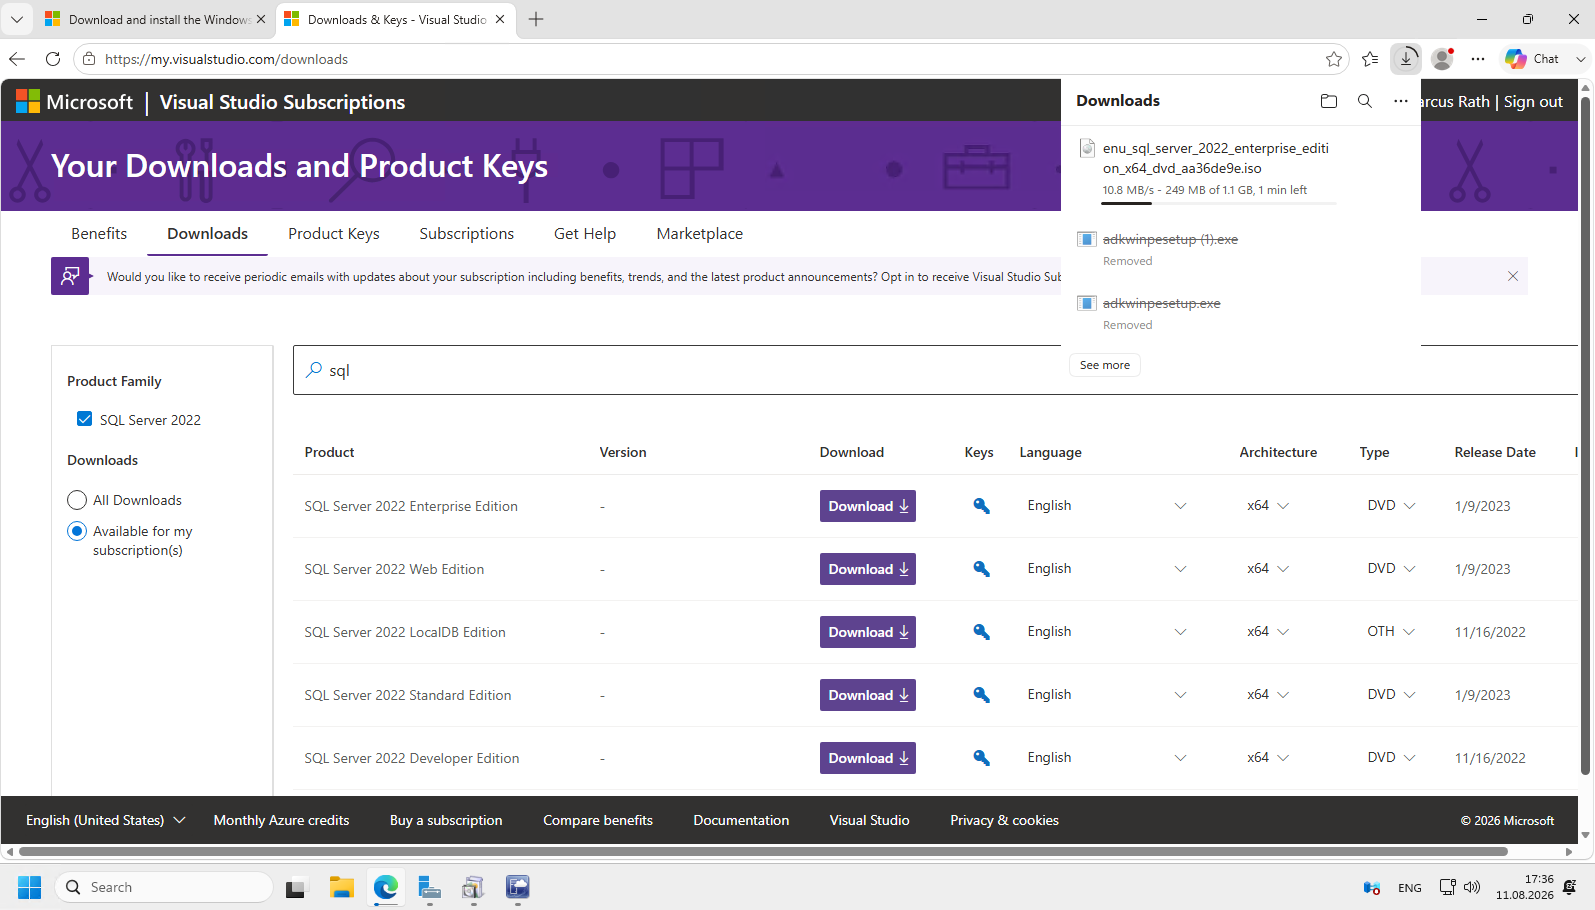Uncheck the SQL Server 2022 checkbox
This screenshot has height=910, width=1595.
[85, 419]
